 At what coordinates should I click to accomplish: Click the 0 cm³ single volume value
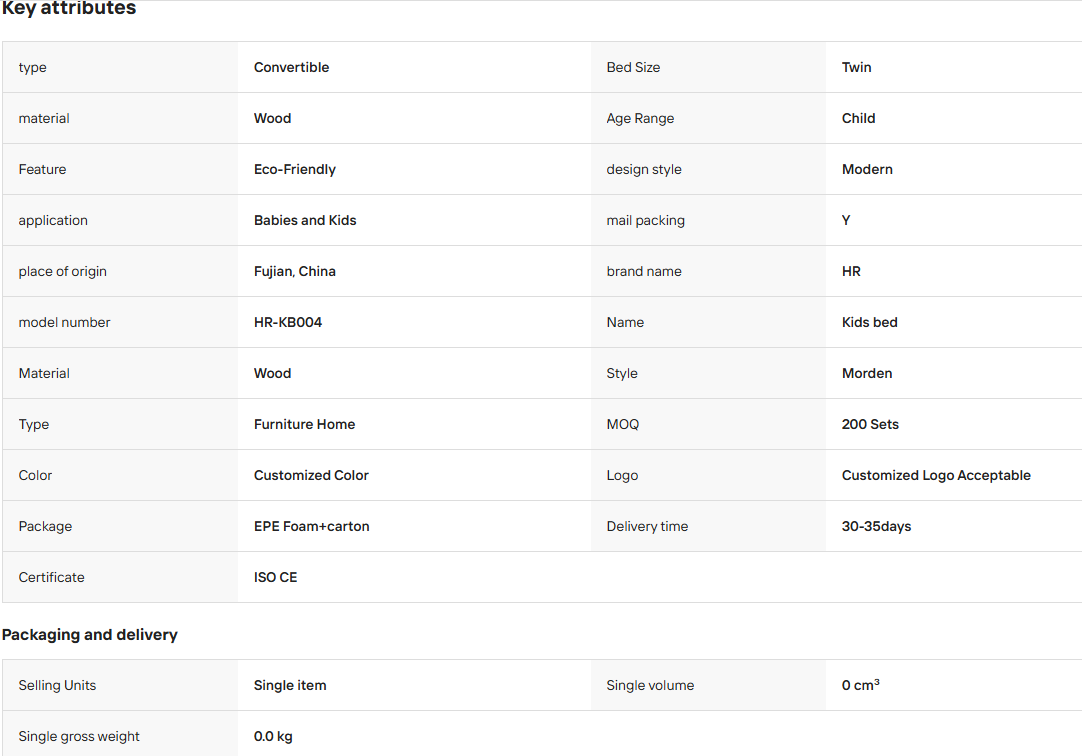(x=860, y=685)
